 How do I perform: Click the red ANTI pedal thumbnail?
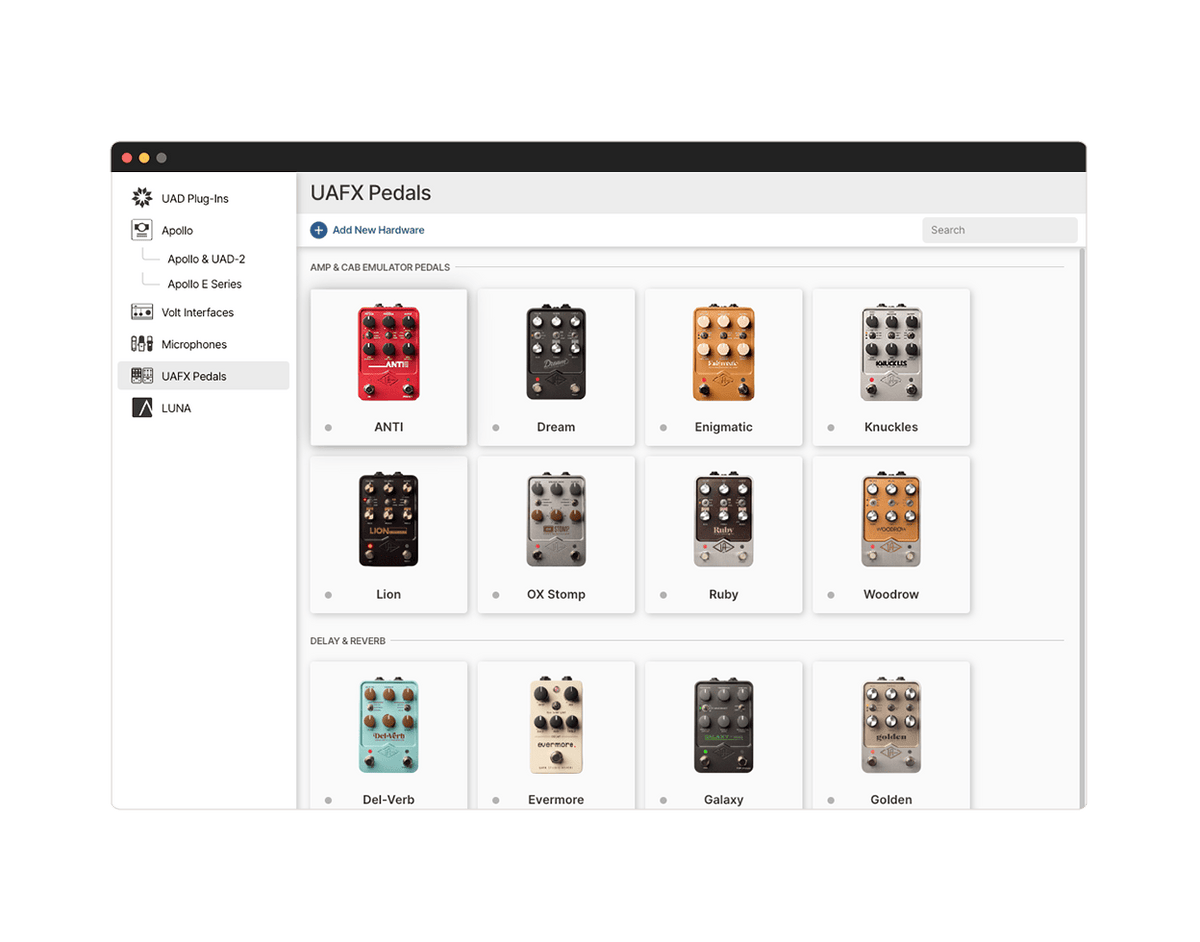(x=388, y=352)
